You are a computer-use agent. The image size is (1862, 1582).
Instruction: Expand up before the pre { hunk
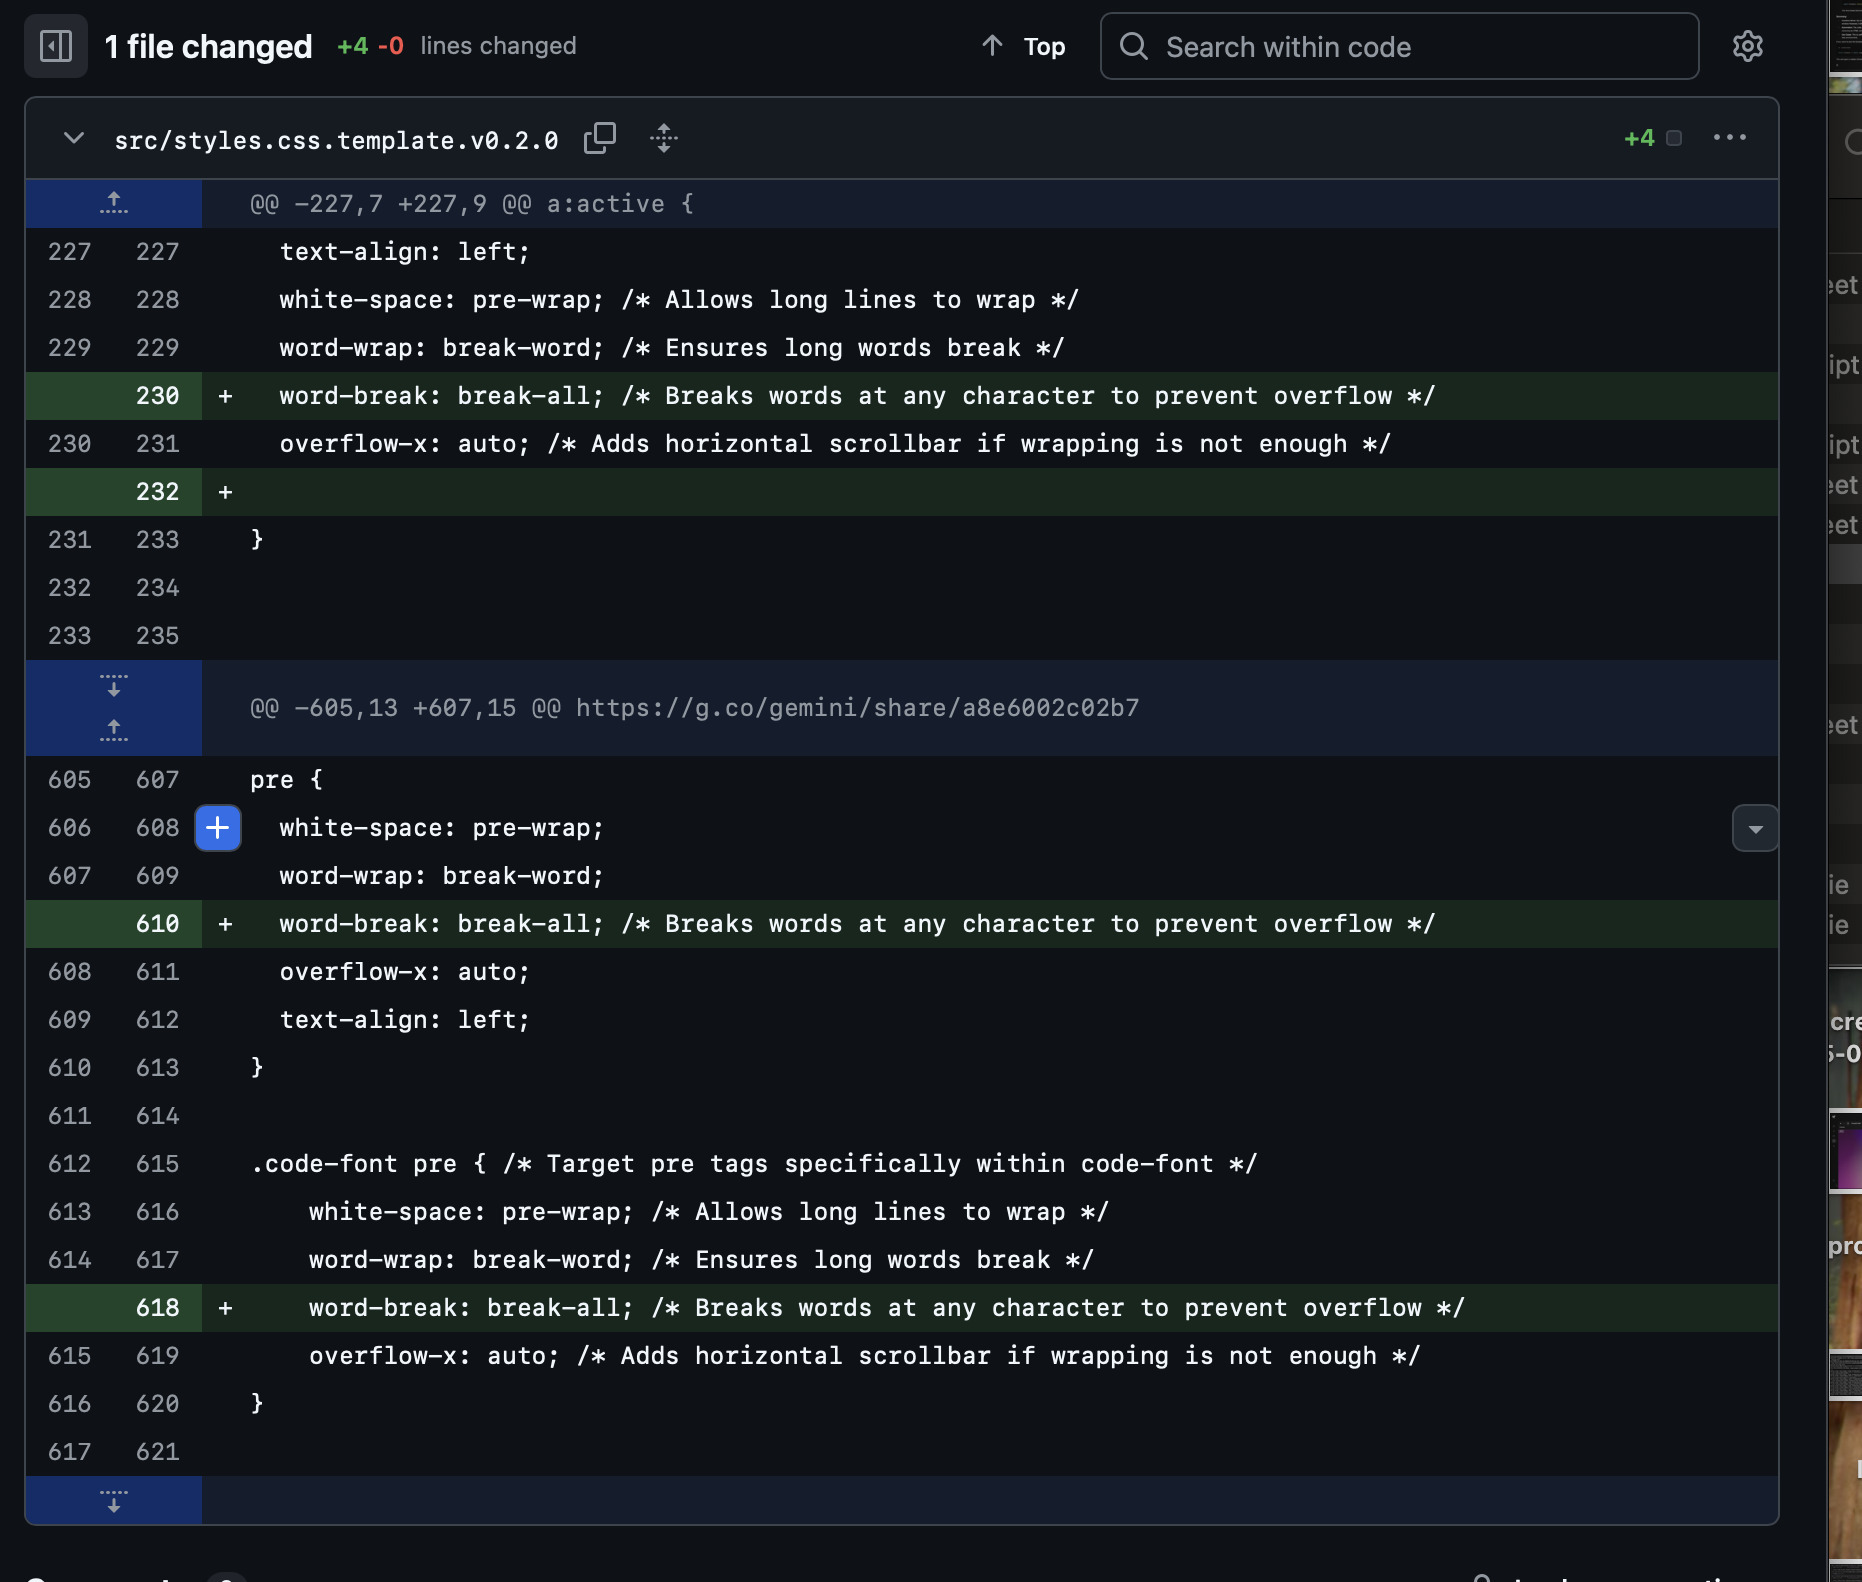[114, 731]
